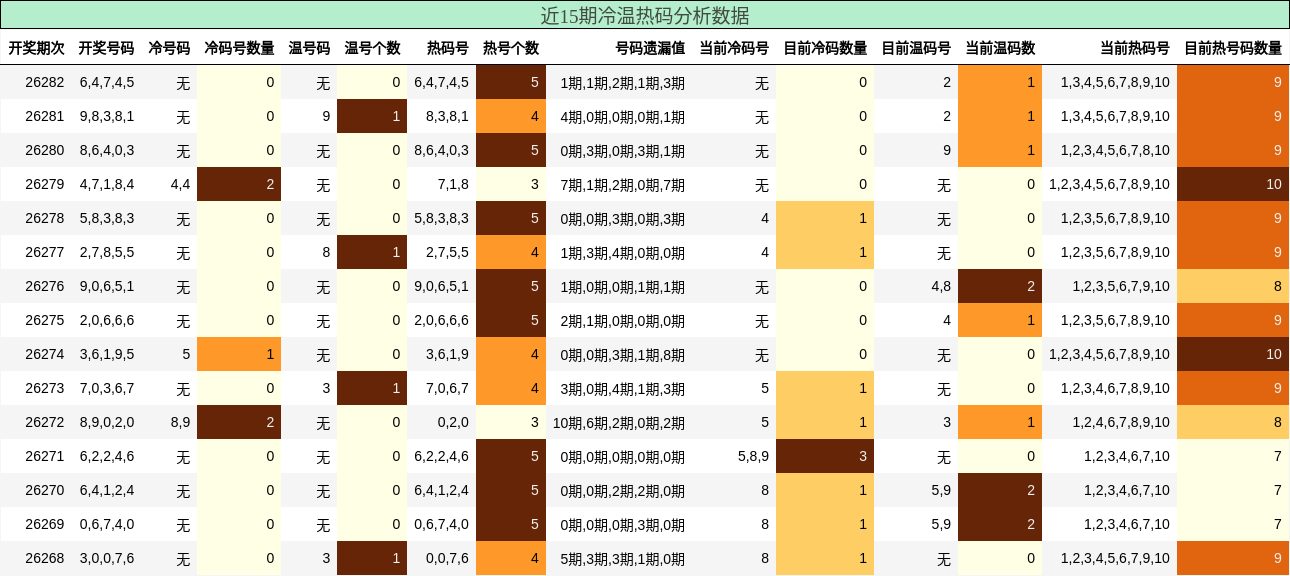Click the title 近15期冷温热码分析数据
This screenshot has width=1290, height=576.
click(645, 15)
